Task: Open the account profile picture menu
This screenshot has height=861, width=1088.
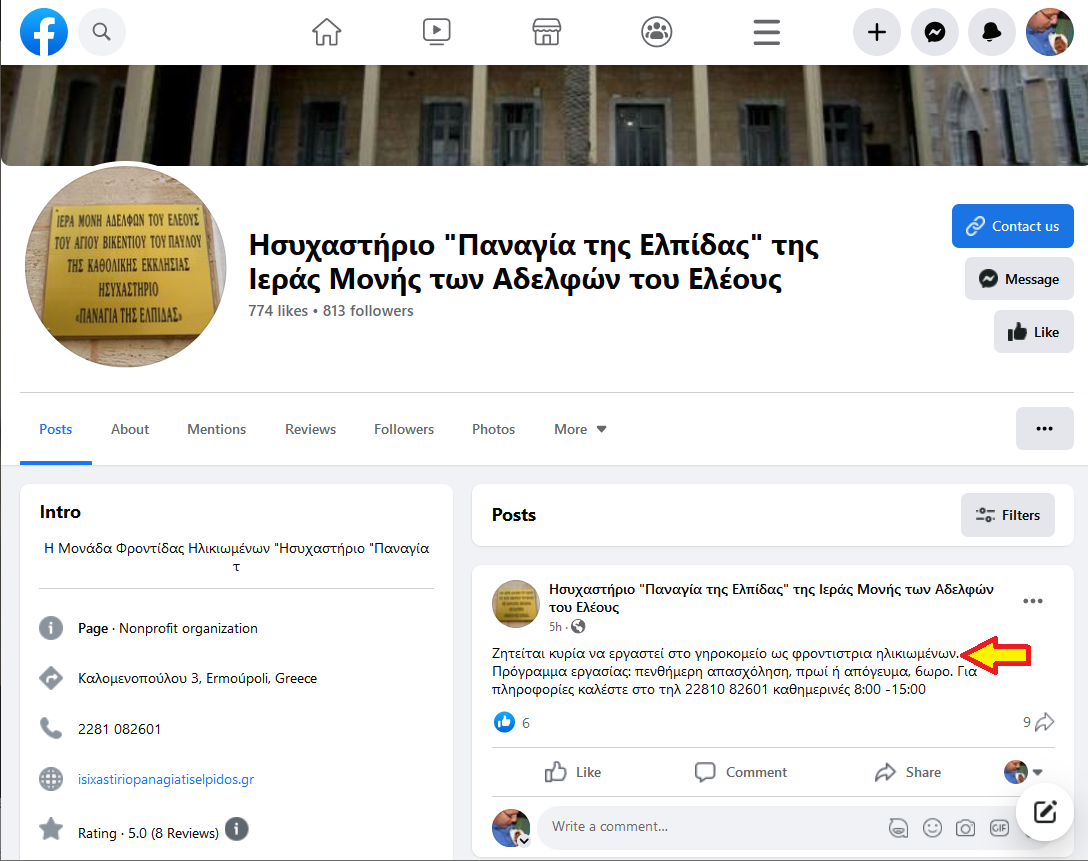Action: point(1050,32)
